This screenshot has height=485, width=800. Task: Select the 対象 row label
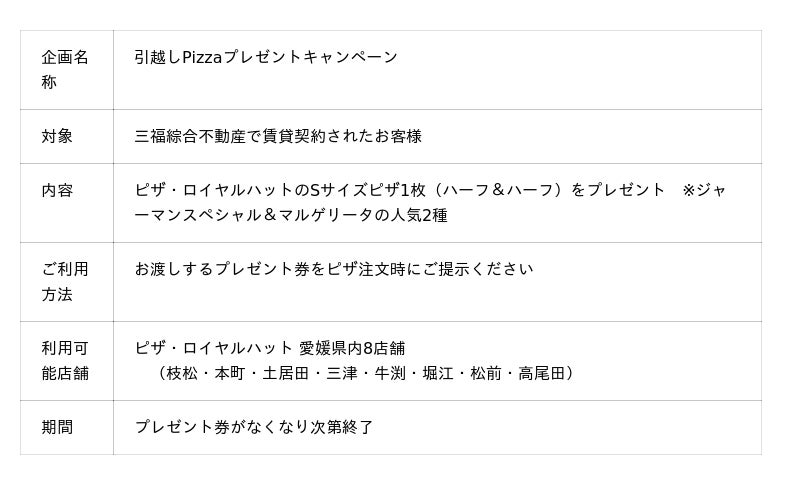[x=57, y=136]
